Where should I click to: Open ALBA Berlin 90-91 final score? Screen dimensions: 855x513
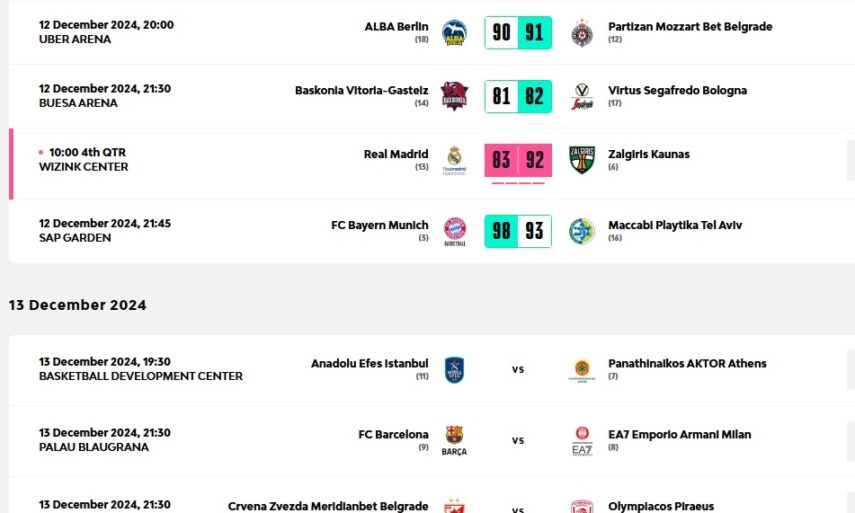[x=518, y=33]
